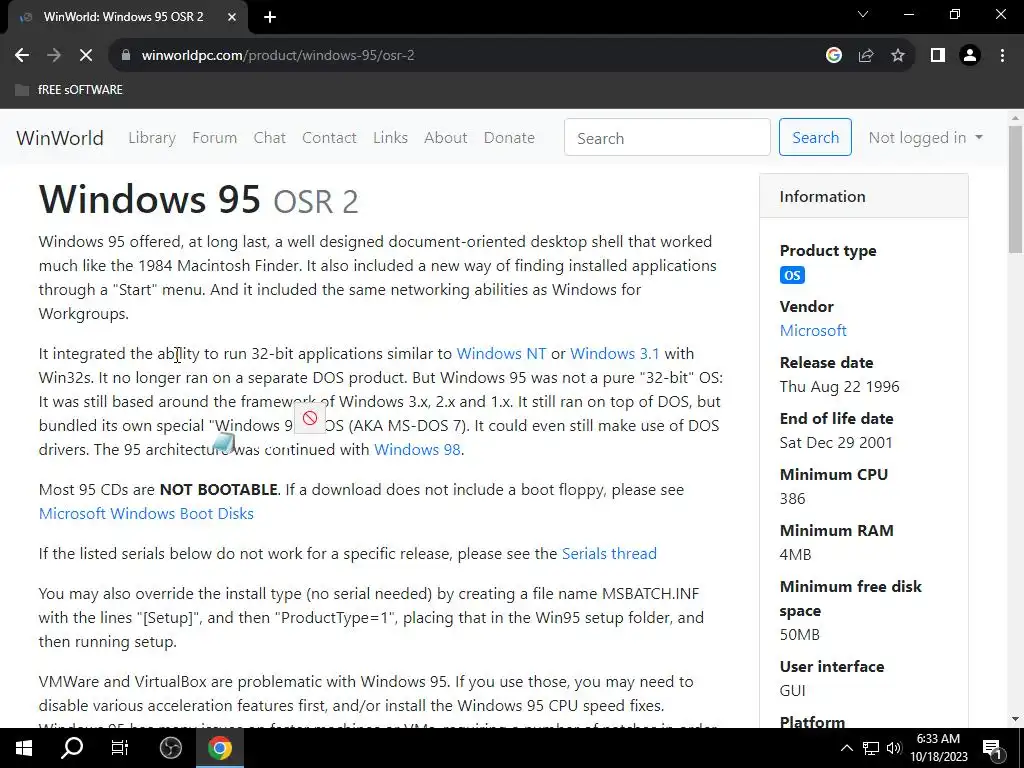Stop loading the page

86,56
